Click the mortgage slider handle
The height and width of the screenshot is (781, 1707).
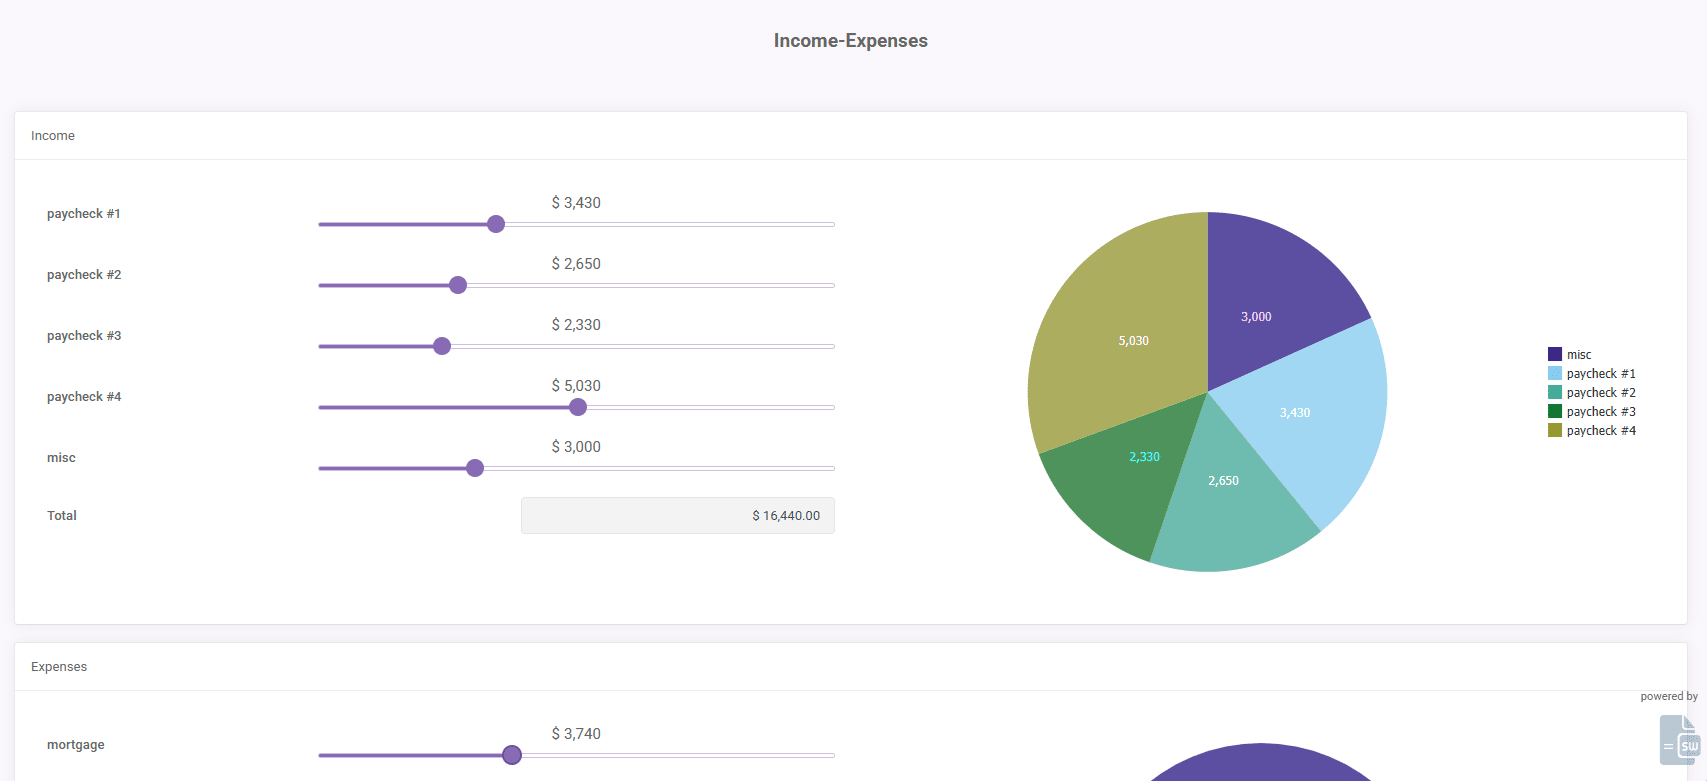click(x=512, y=755)
